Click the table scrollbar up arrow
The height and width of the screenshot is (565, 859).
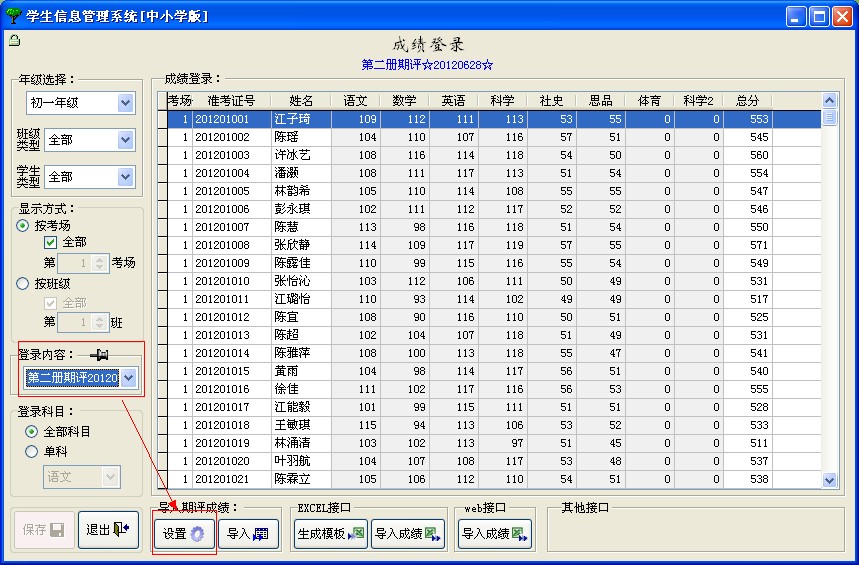pyautogui.click(x=829, y=100)
